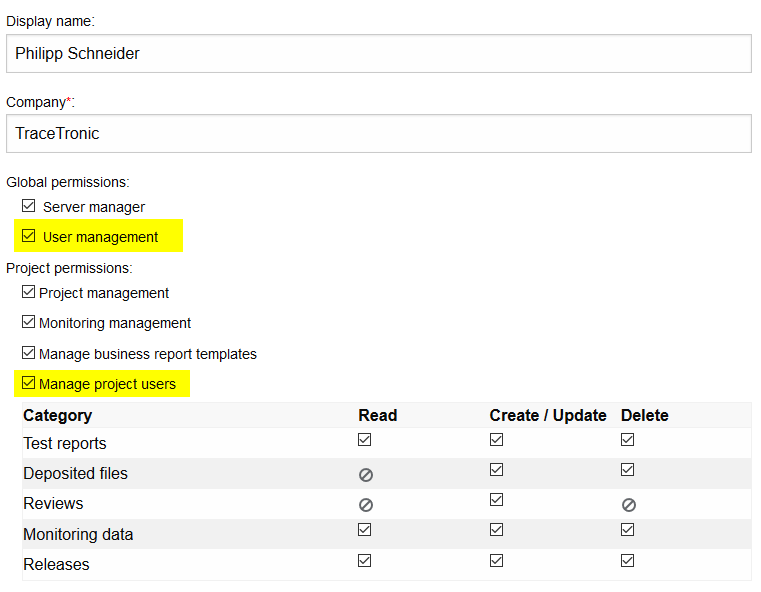
Task: Click the Manage project users label
Action: tap(107, 384)
